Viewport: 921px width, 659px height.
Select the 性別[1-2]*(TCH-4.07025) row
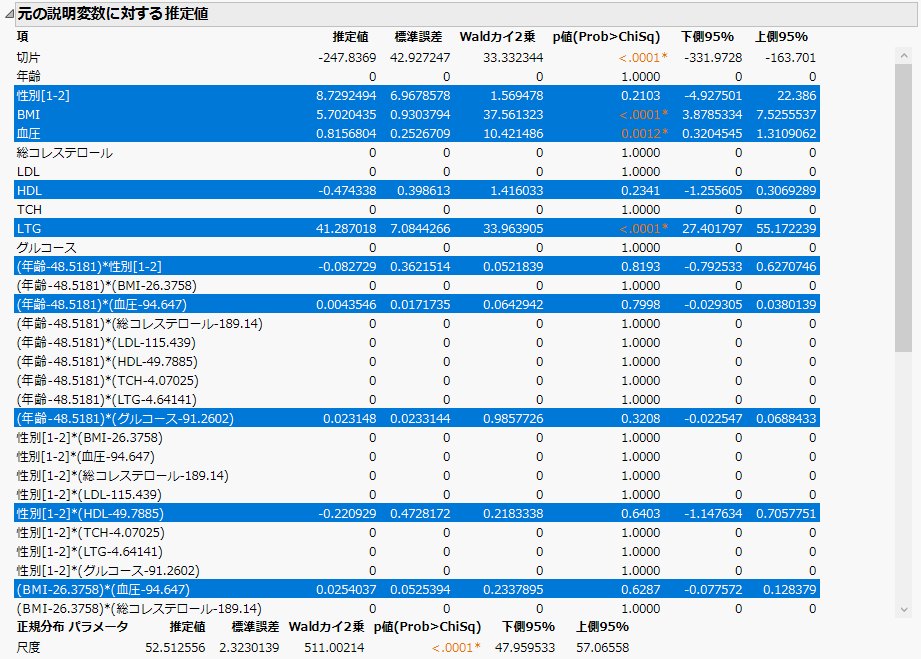[417, 532]
